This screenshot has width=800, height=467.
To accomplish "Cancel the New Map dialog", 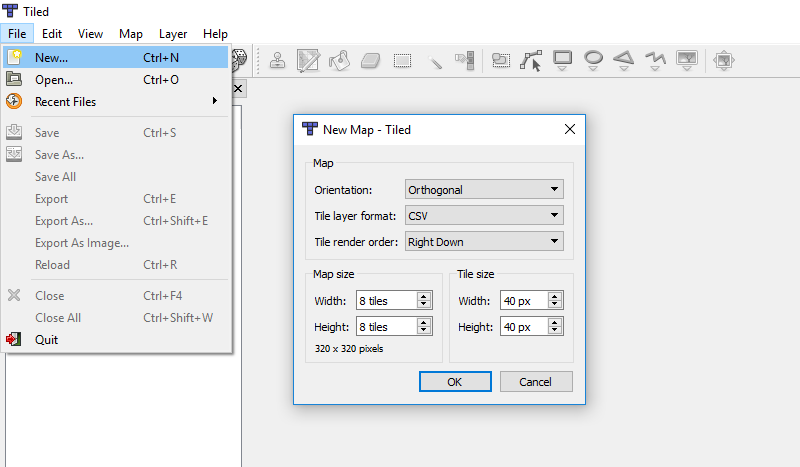I will [x=536, y=382].
